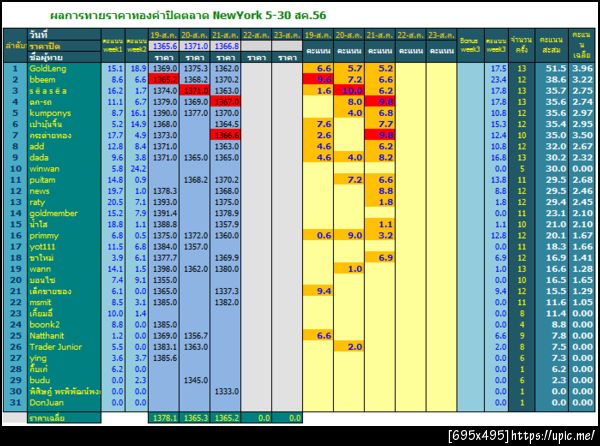Select red cell 1367.0
The width and height of the screenshot is (600, 446).
point(226,102)
